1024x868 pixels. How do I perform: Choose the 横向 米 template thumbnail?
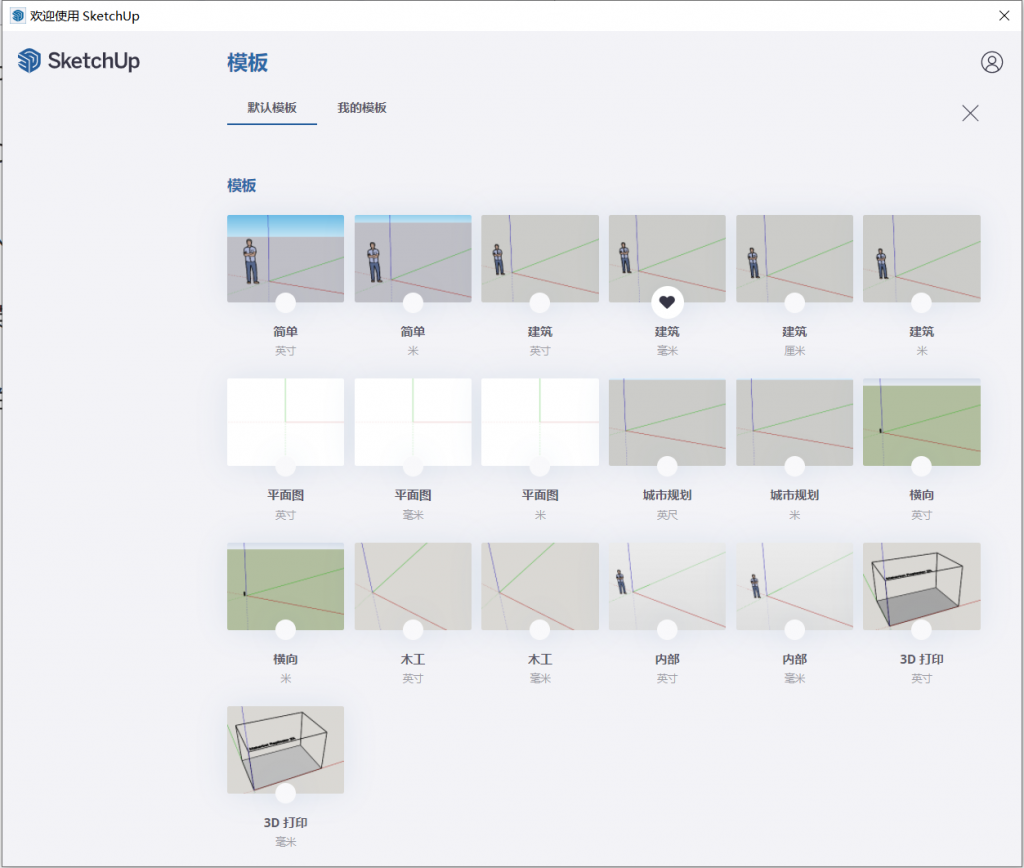pos(285,586)
